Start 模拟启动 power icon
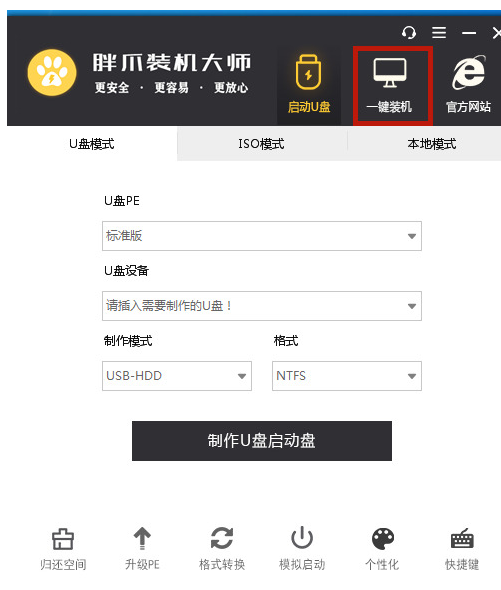The image size is (501, 590). 302,538
